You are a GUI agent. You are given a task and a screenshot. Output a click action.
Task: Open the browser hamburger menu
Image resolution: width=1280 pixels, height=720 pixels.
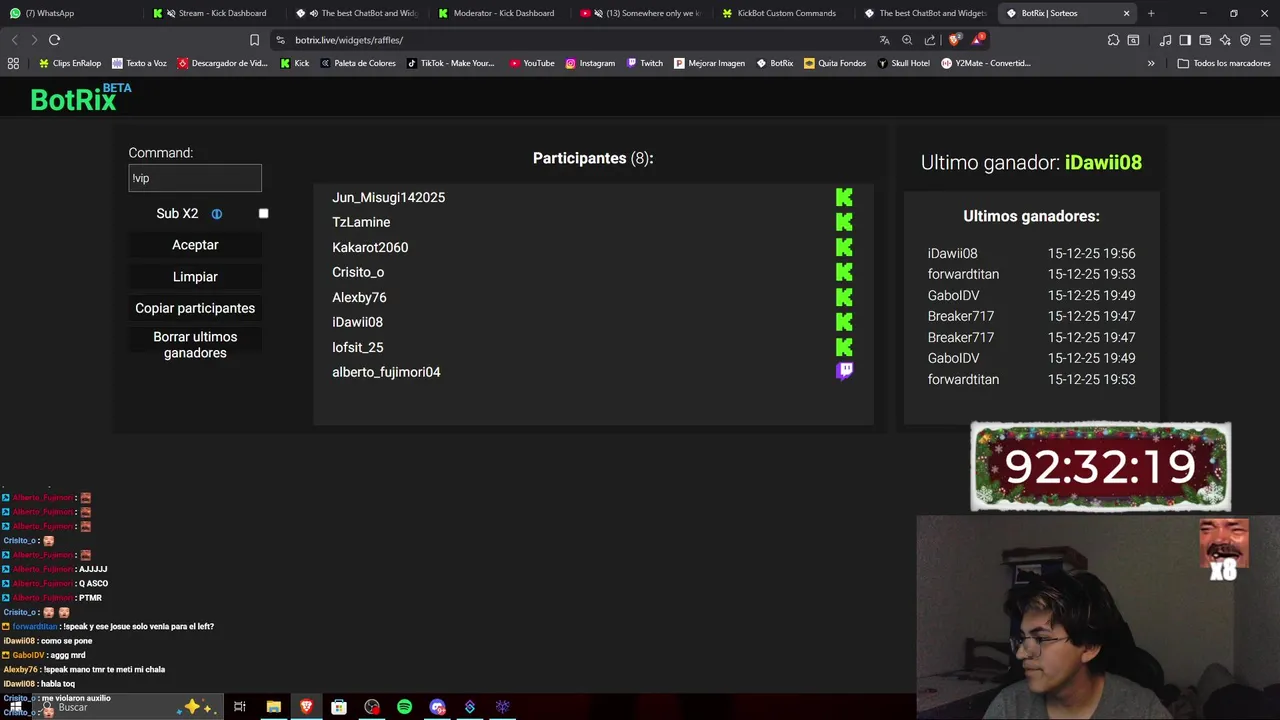(1265, 40)
